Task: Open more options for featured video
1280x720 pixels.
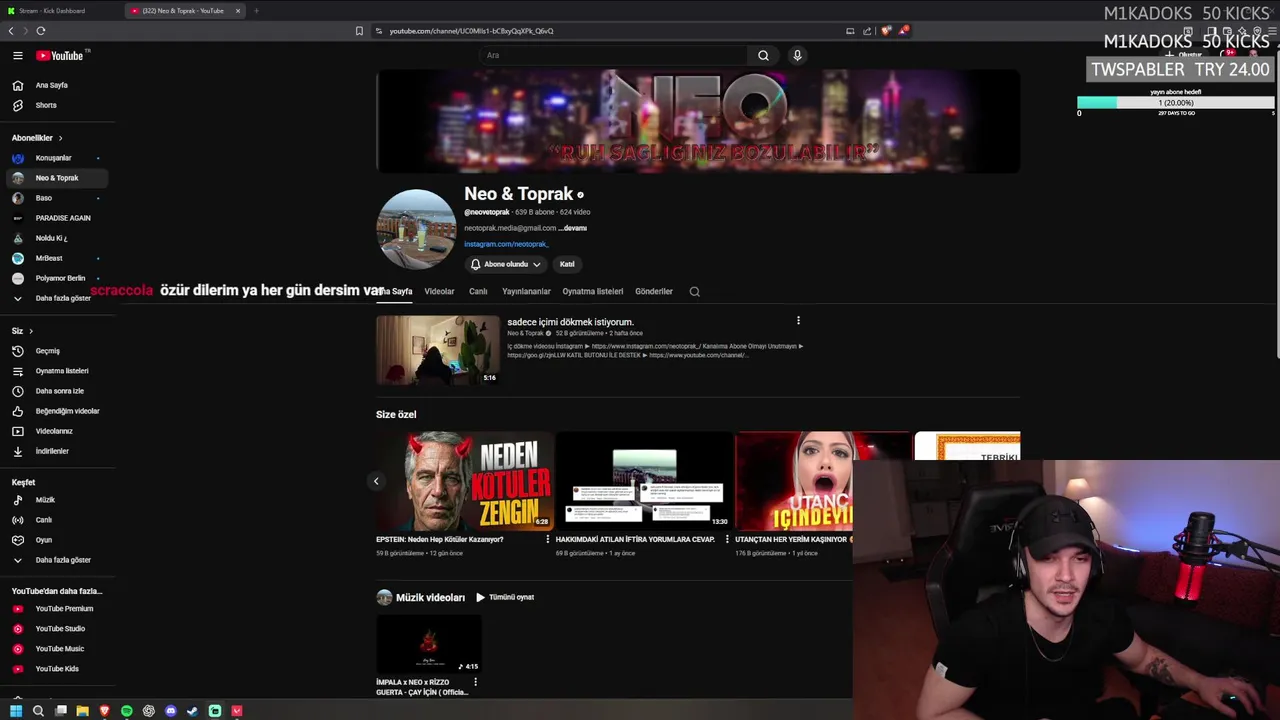Action: coord(798,321)
